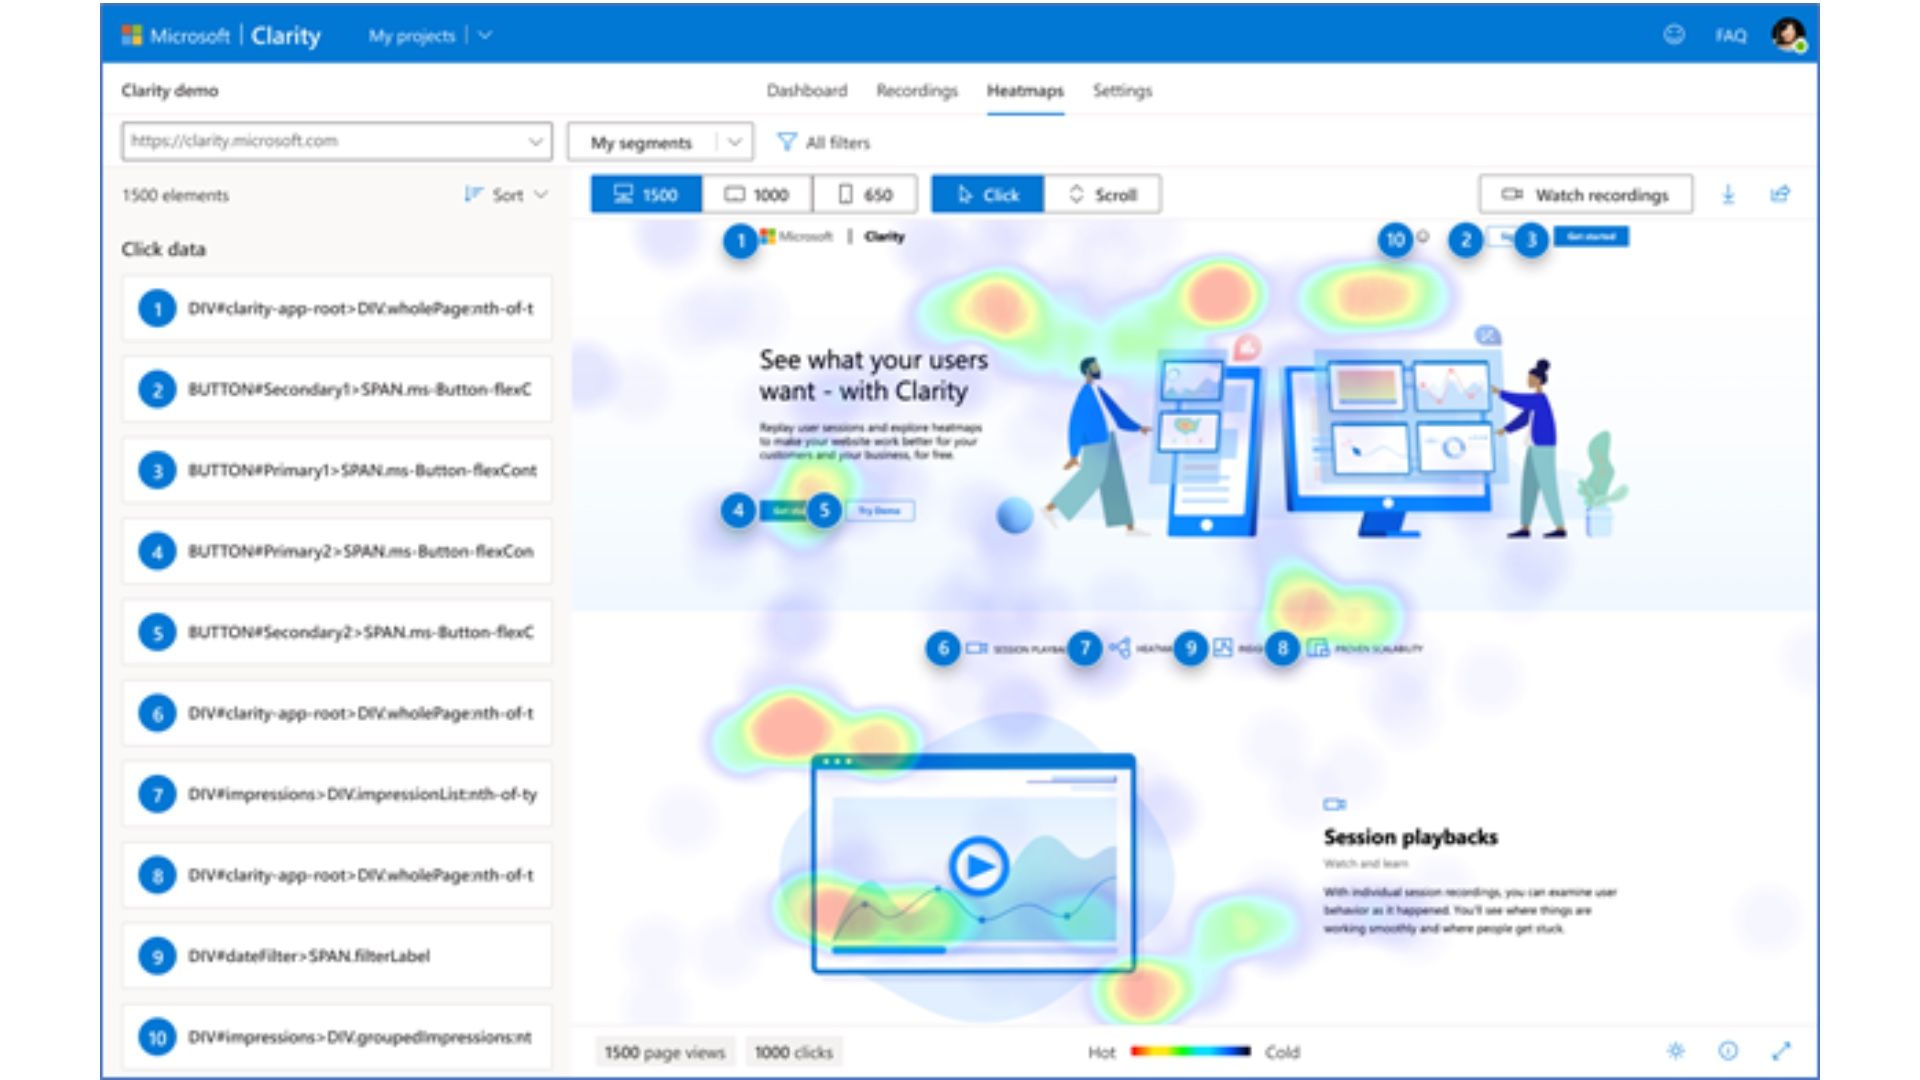The image size is (1920, 1080).
Task: Select click data row 1 wholePage element
Action: [337, 308]
